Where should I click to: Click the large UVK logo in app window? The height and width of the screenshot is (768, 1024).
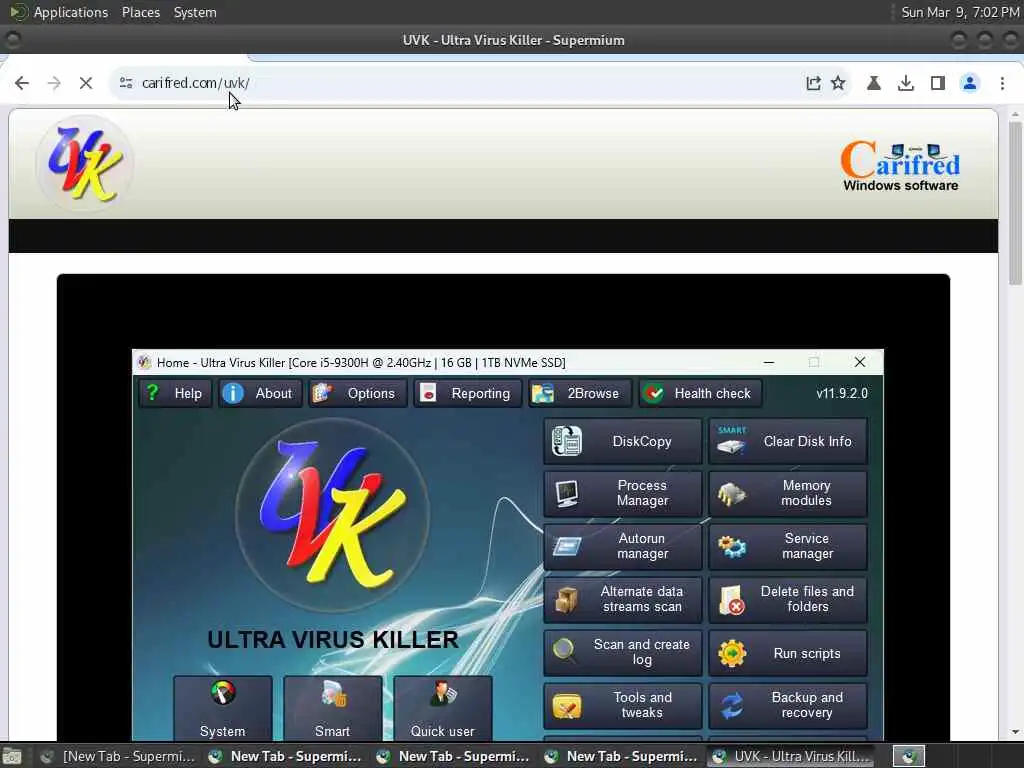point(332,515)
